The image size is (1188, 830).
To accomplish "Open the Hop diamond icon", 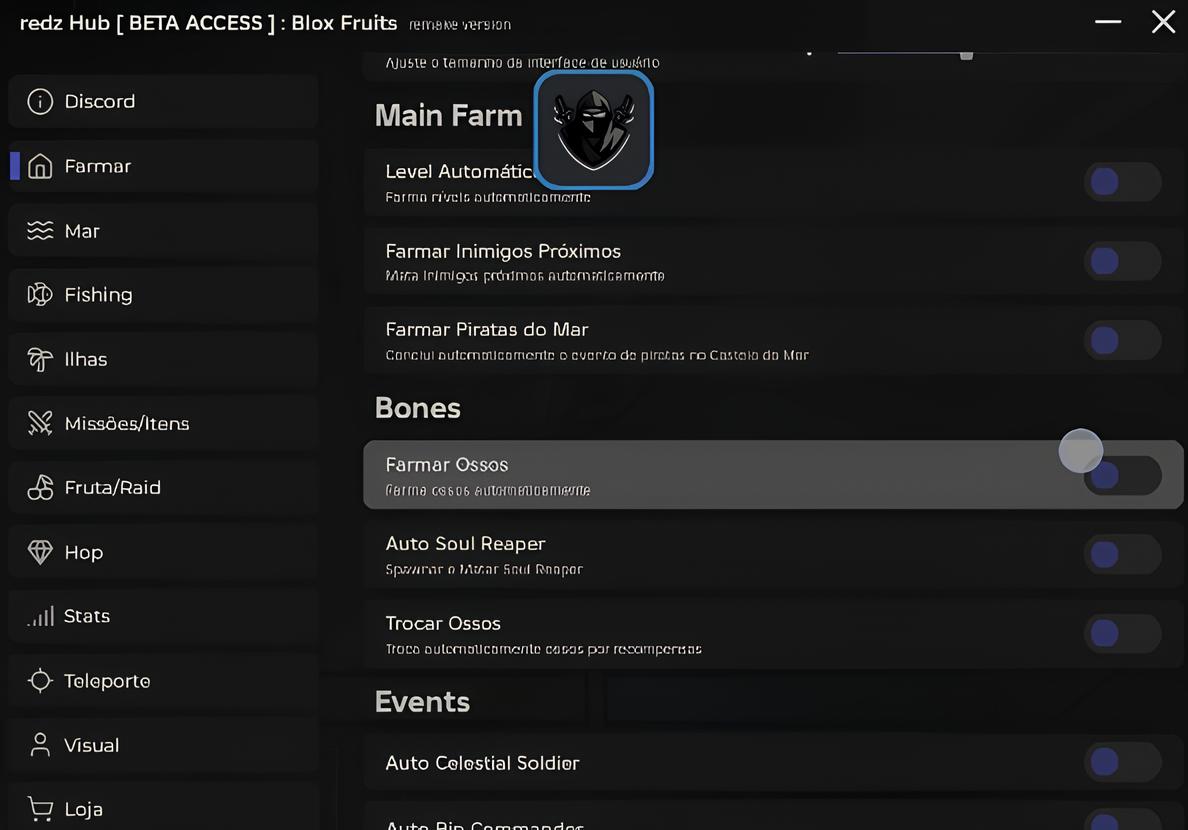I will click(40, 552).
